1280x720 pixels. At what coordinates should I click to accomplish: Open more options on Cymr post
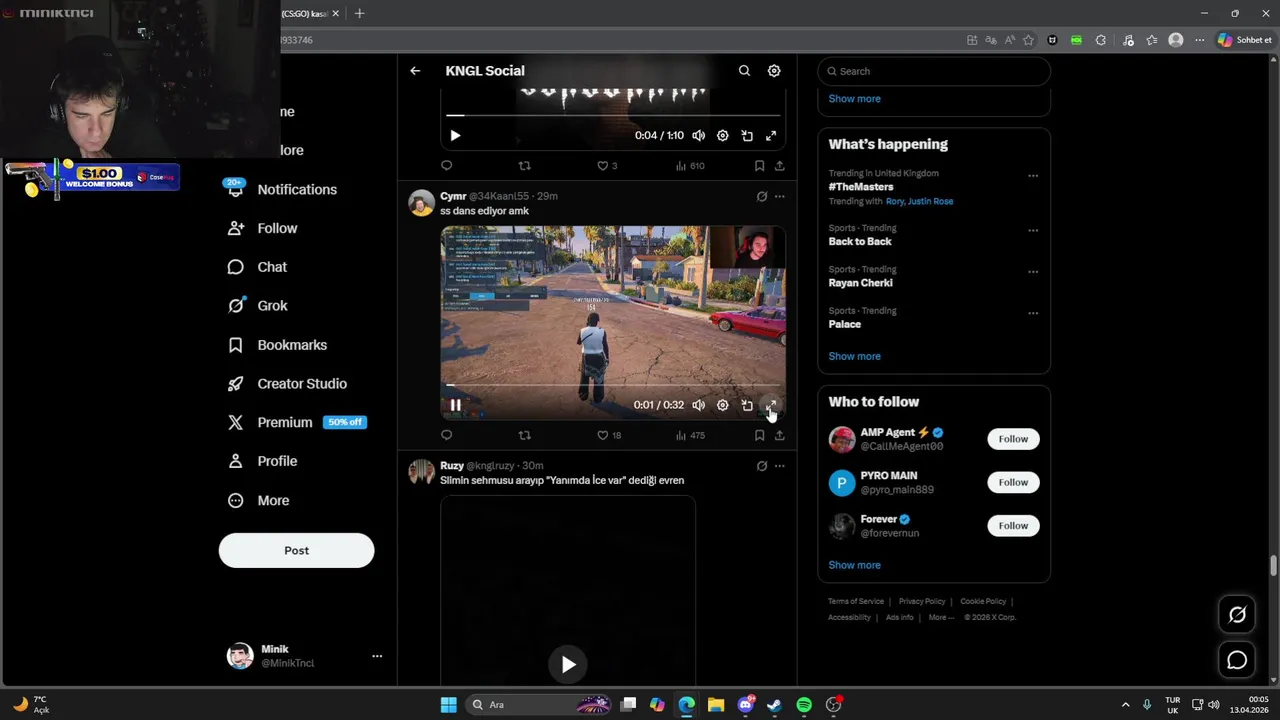(780, 197)
